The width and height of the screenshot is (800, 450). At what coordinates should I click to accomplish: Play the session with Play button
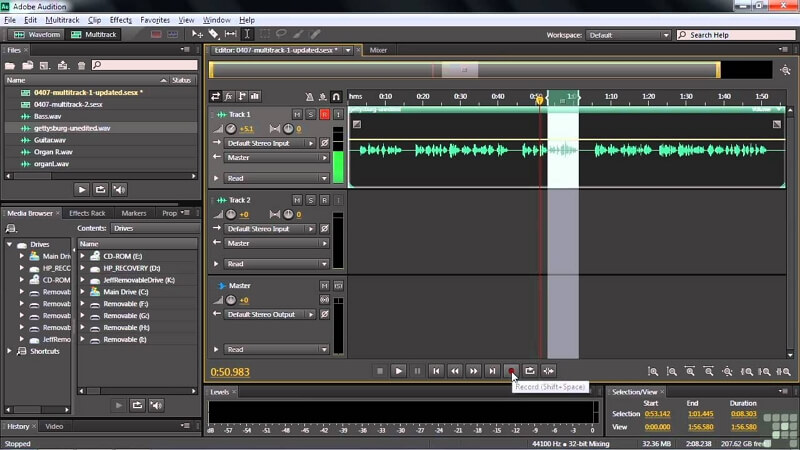398,371
